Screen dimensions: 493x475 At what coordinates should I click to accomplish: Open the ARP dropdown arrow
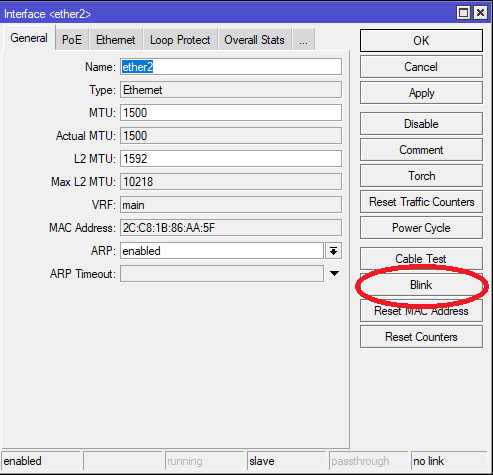tap(334, 251)
